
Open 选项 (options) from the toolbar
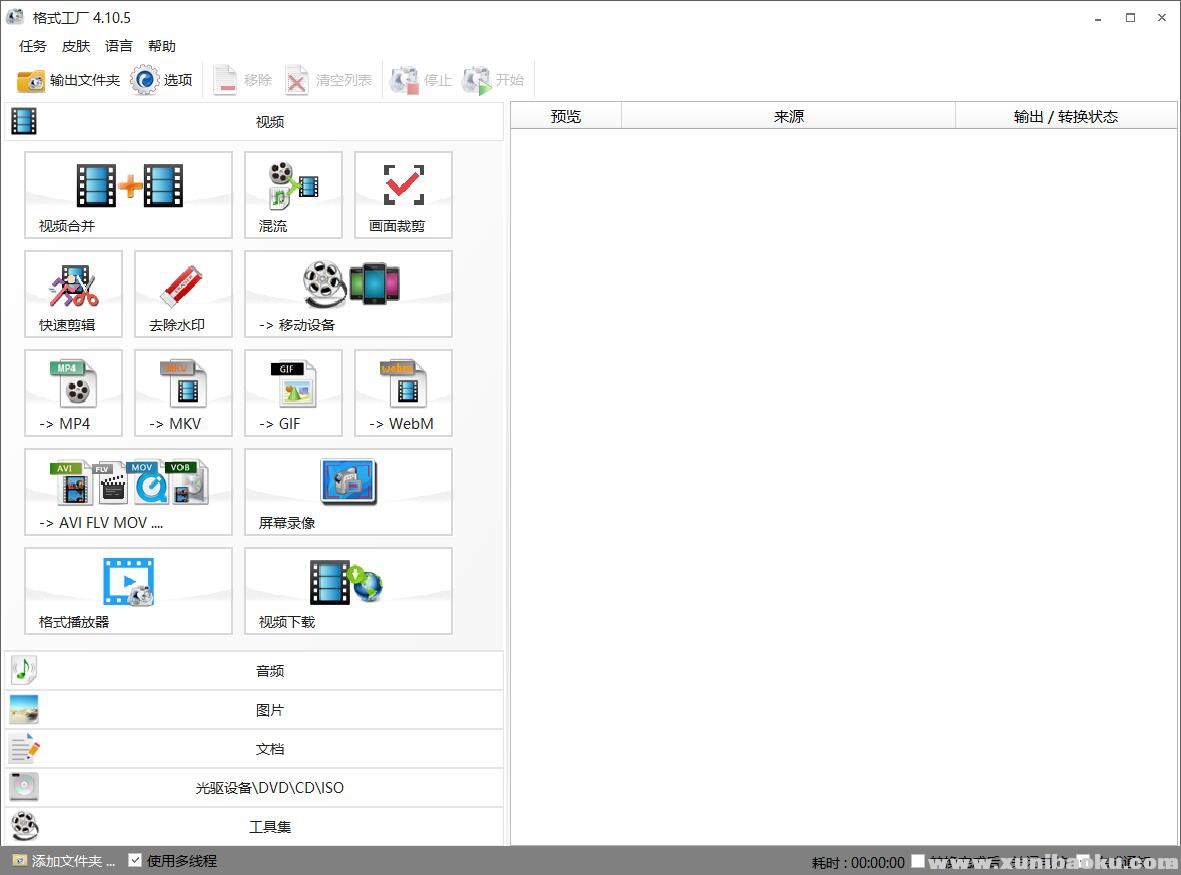coord(162,80)
